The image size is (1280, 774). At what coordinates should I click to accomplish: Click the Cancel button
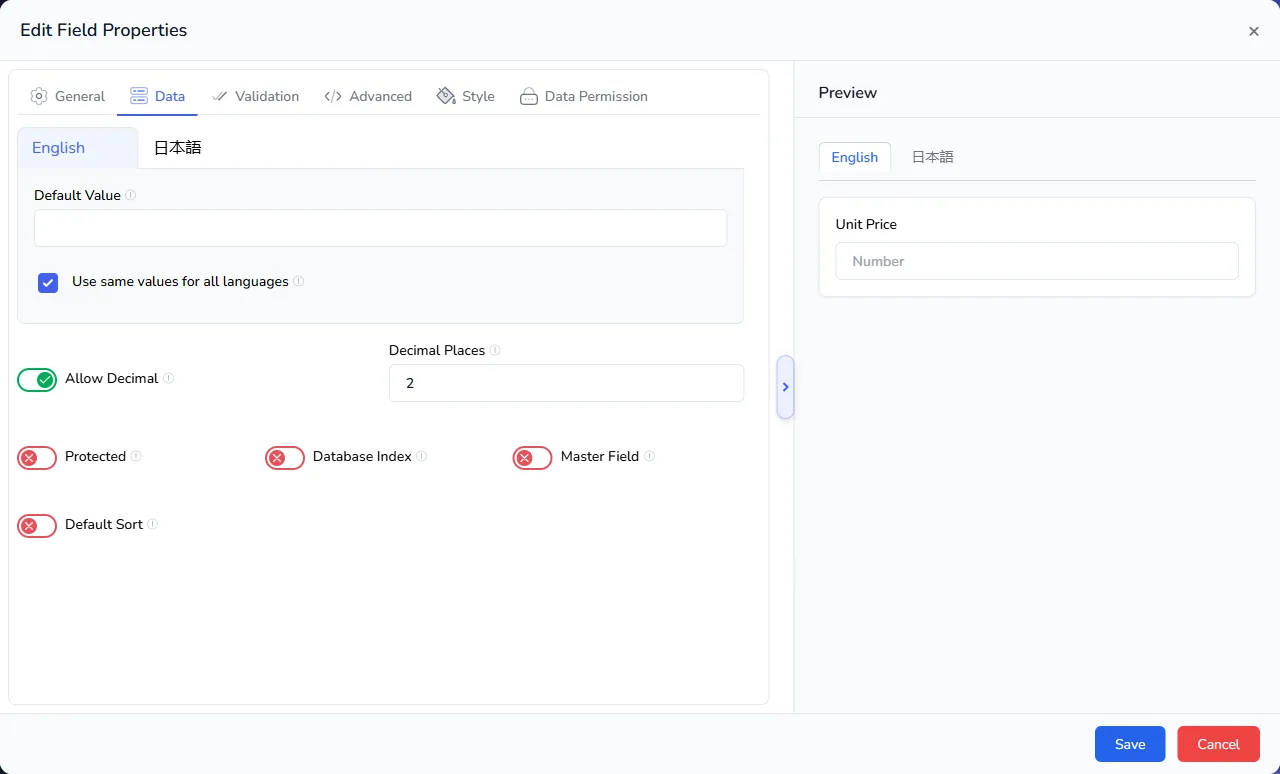click(x=1218, y=744)
